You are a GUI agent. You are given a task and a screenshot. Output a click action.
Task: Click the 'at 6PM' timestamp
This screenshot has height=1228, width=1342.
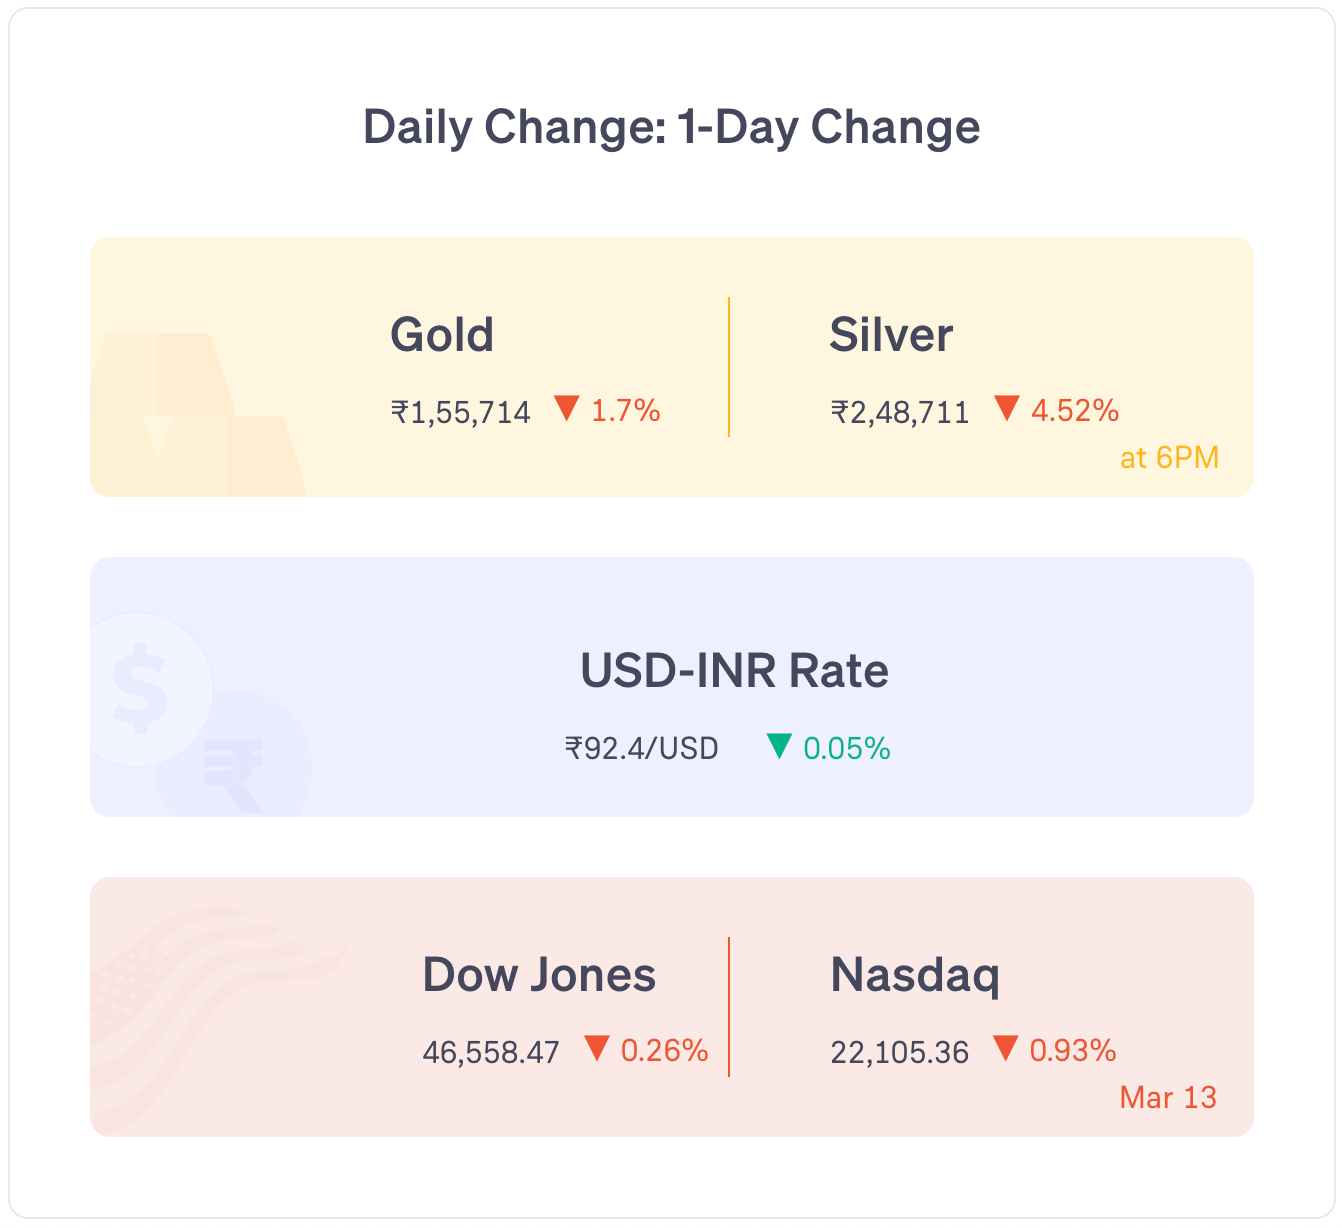1169,458
